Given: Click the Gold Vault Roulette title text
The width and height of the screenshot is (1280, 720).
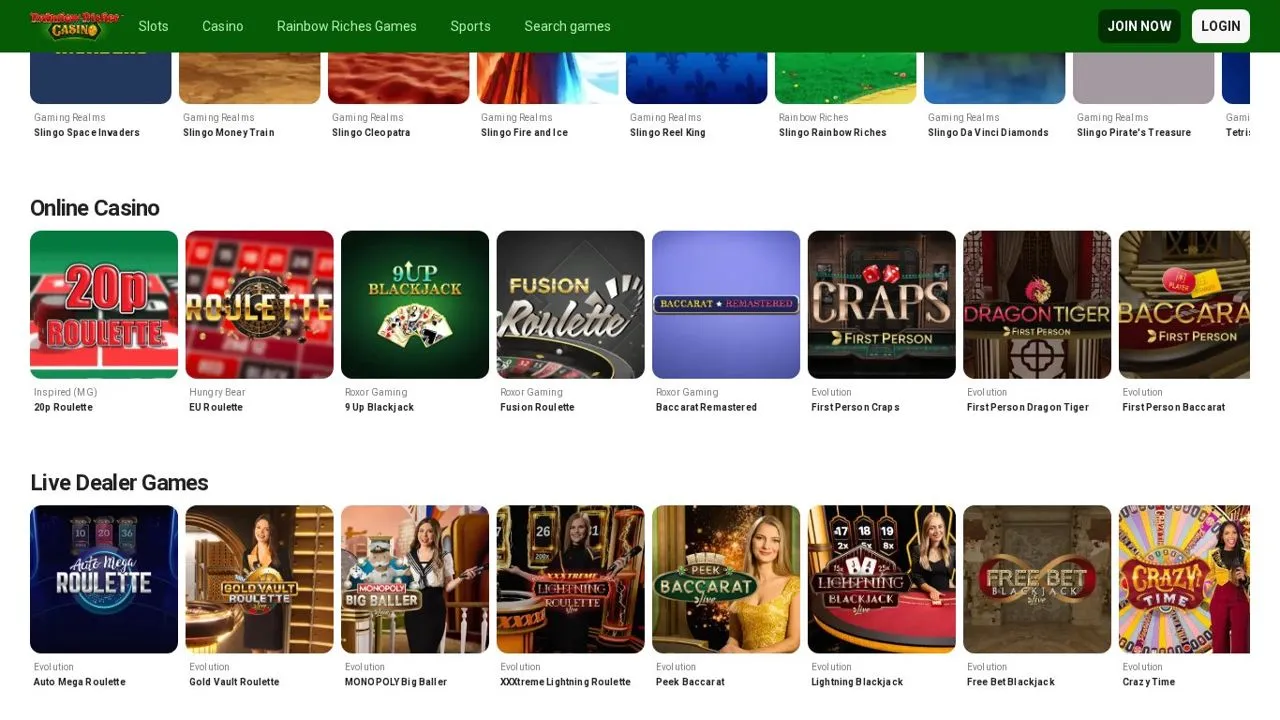Looking at the screenshot, I should tap(234, 682).
